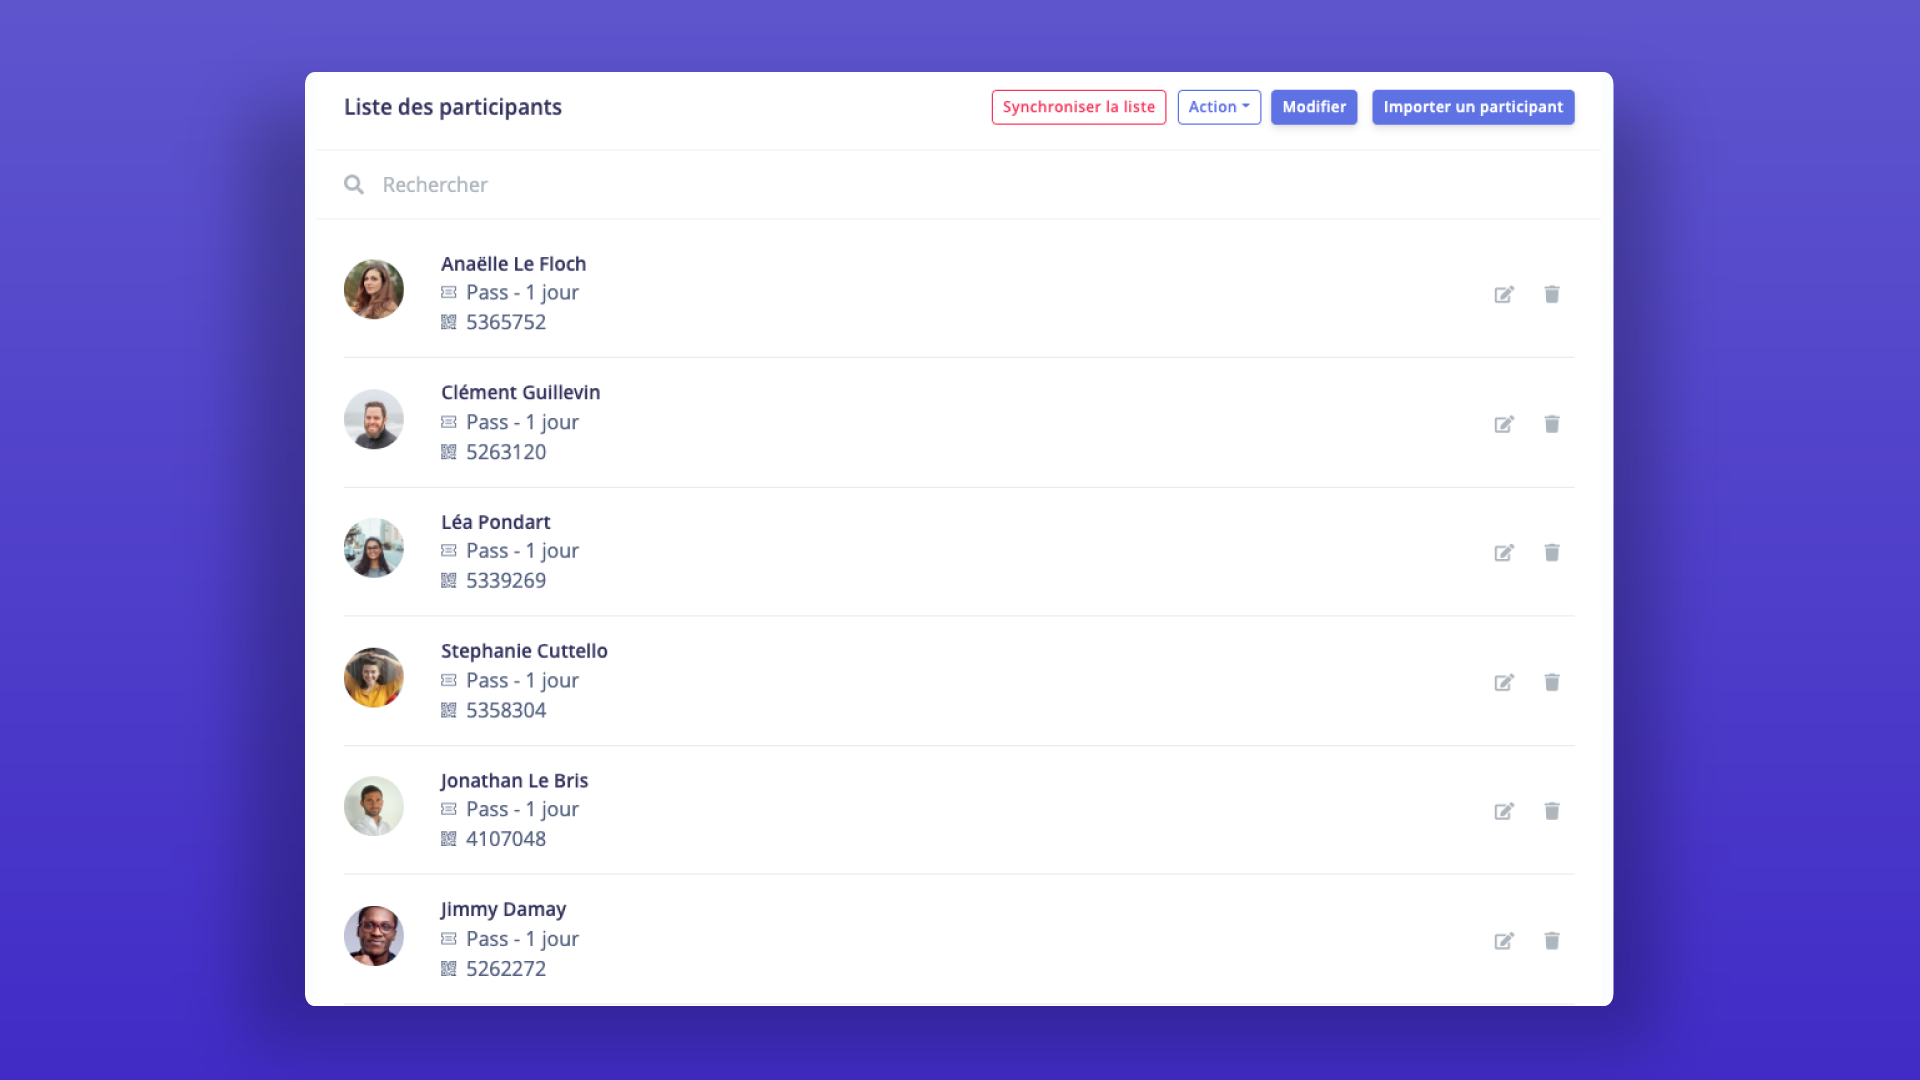
Task: Open the participant search input field
Action: [x=960, y=185]
